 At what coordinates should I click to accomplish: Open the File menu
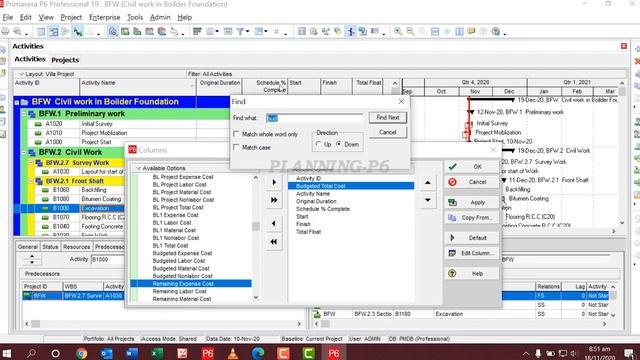tap(8, 18)
